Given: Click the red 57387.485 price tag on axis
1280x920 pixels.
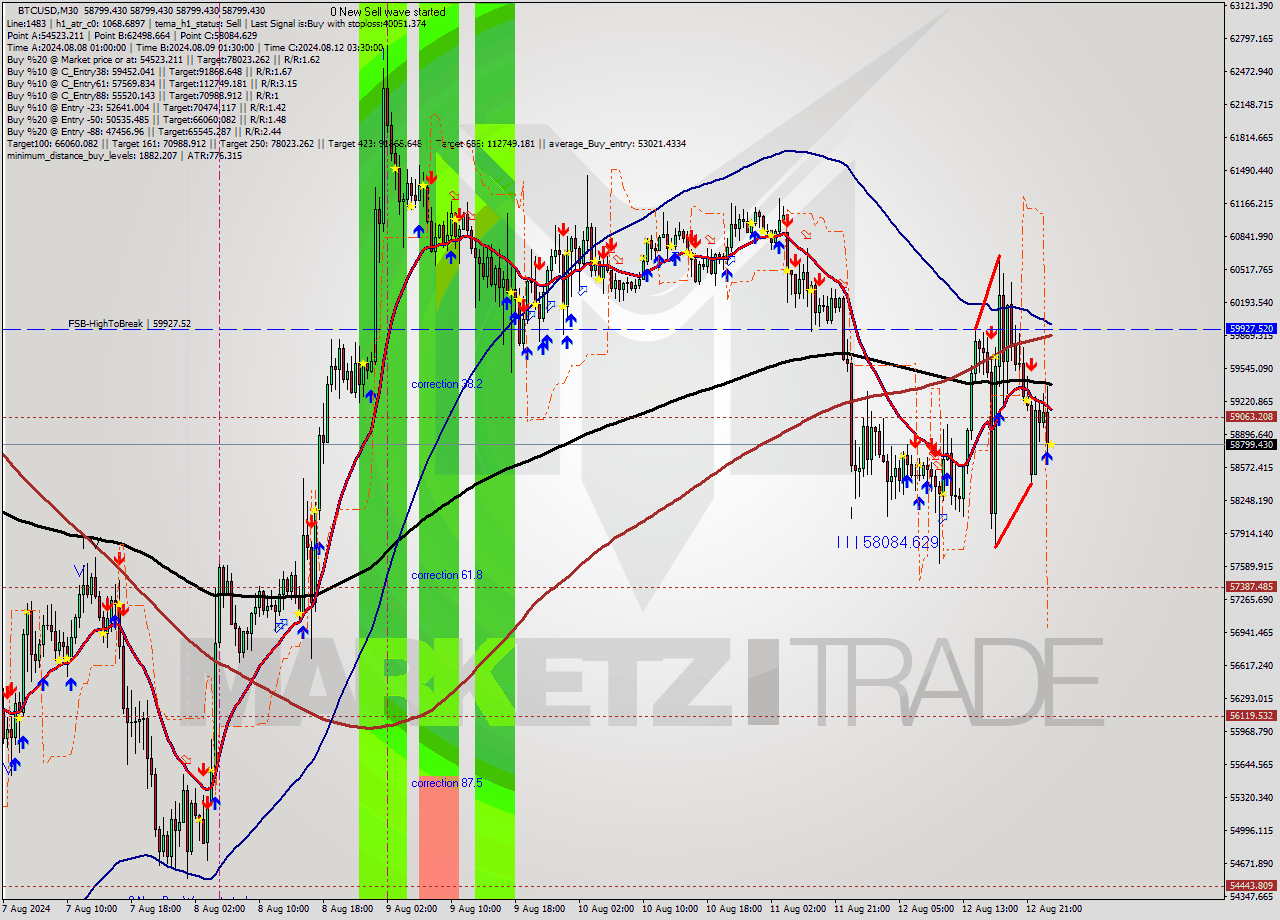Looking at the screenshot, I should pos(1251,587).
